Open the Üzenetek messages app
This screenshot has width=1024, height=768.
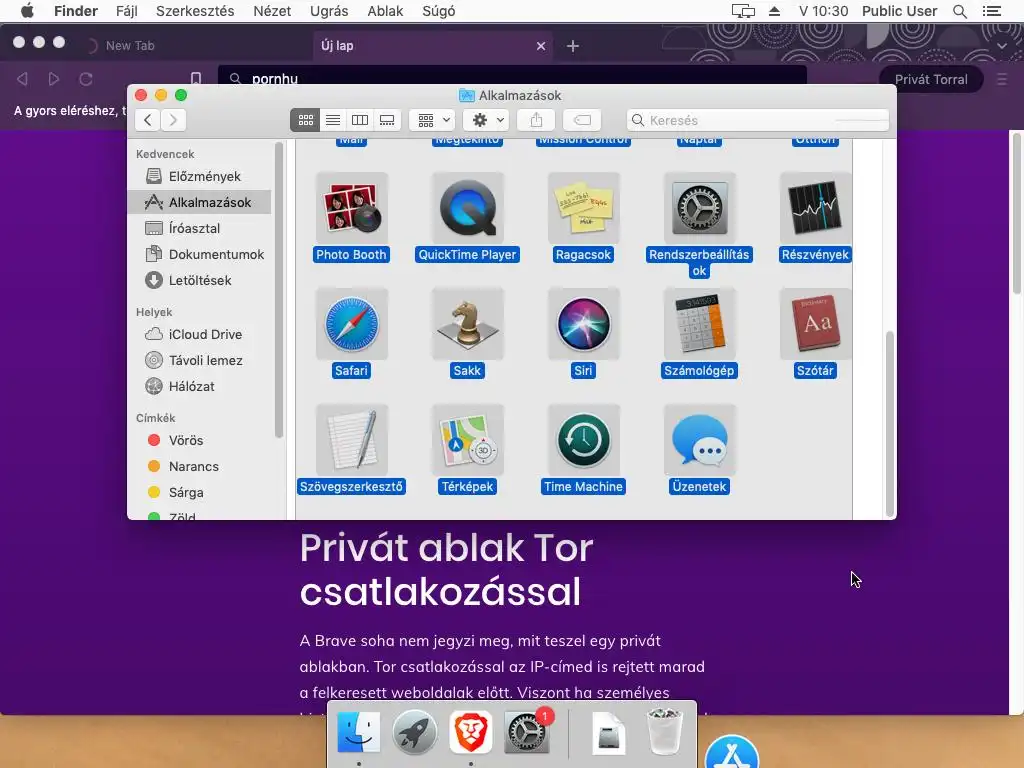tap(699, 440)
